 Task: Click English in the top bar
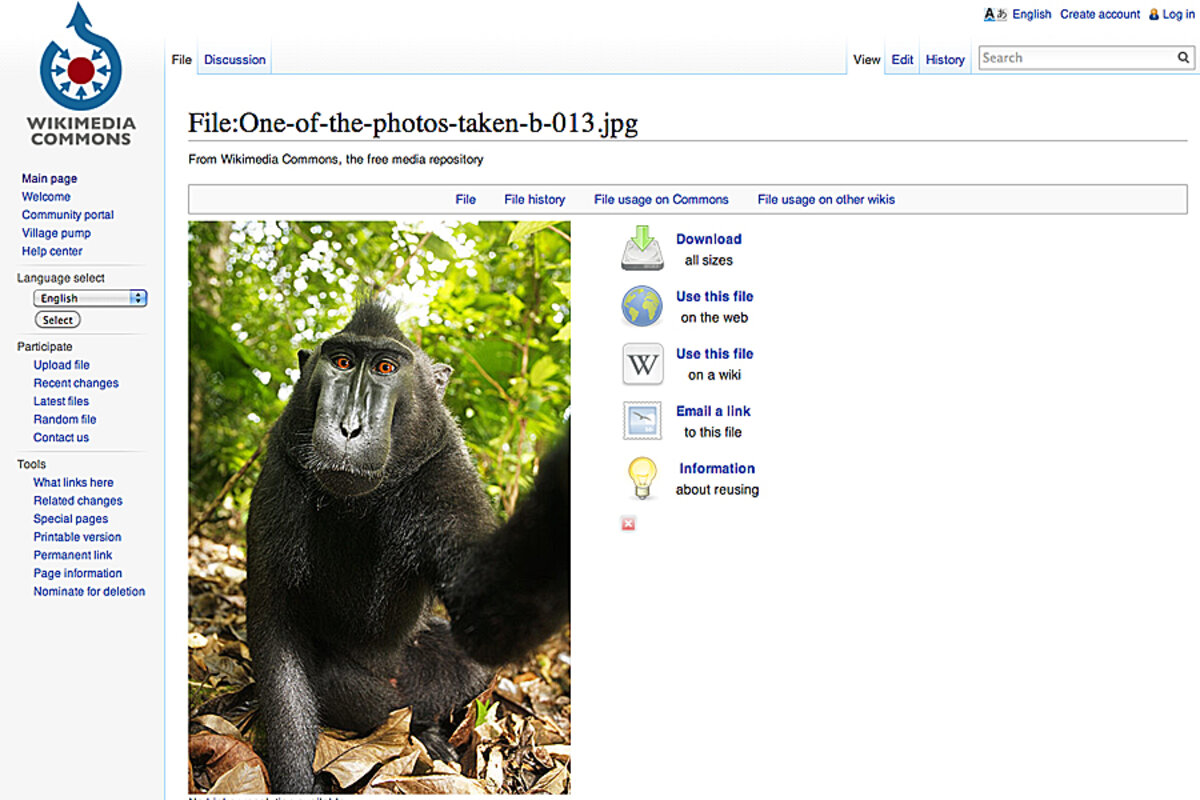[x=1032, y=14]
